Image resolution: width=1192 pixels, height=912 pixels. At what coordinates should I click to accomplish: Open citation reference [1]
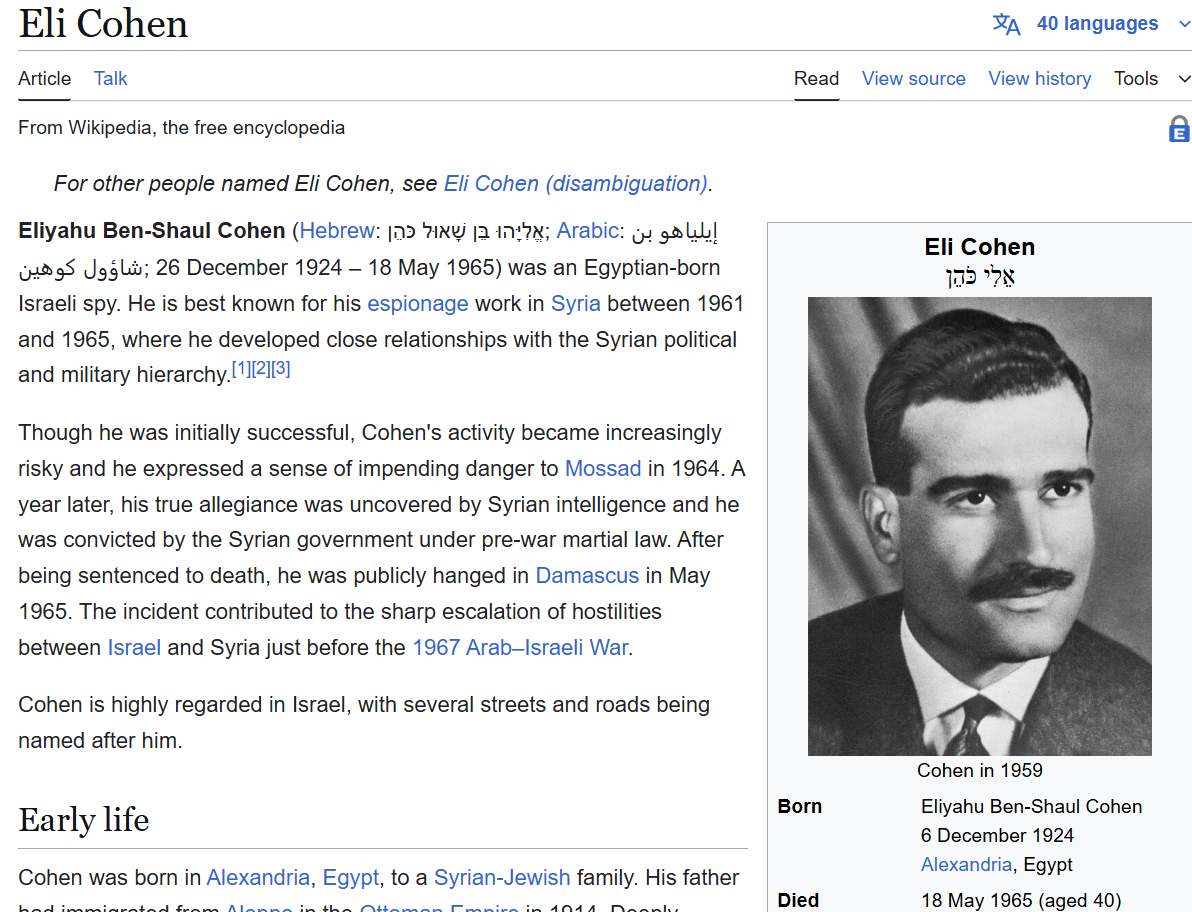pyautogui.click(x=241, y=369)
